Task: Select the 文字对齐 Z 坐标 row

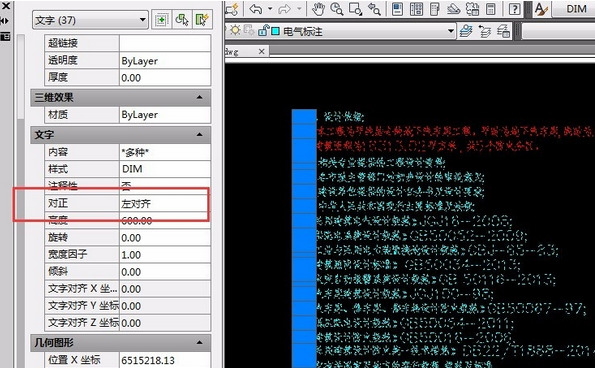Action: pos(128,322)
